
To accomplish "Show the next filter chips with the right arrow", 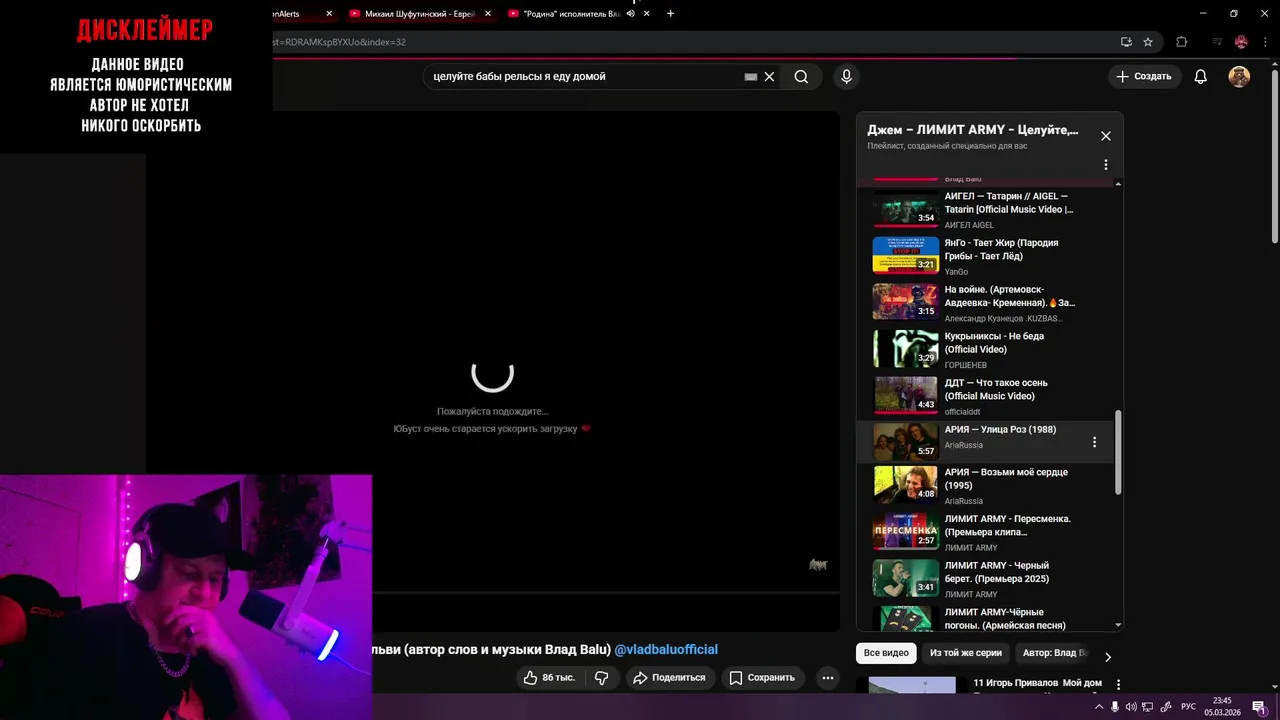I will pyautogui.click(x=1107, y=657).
